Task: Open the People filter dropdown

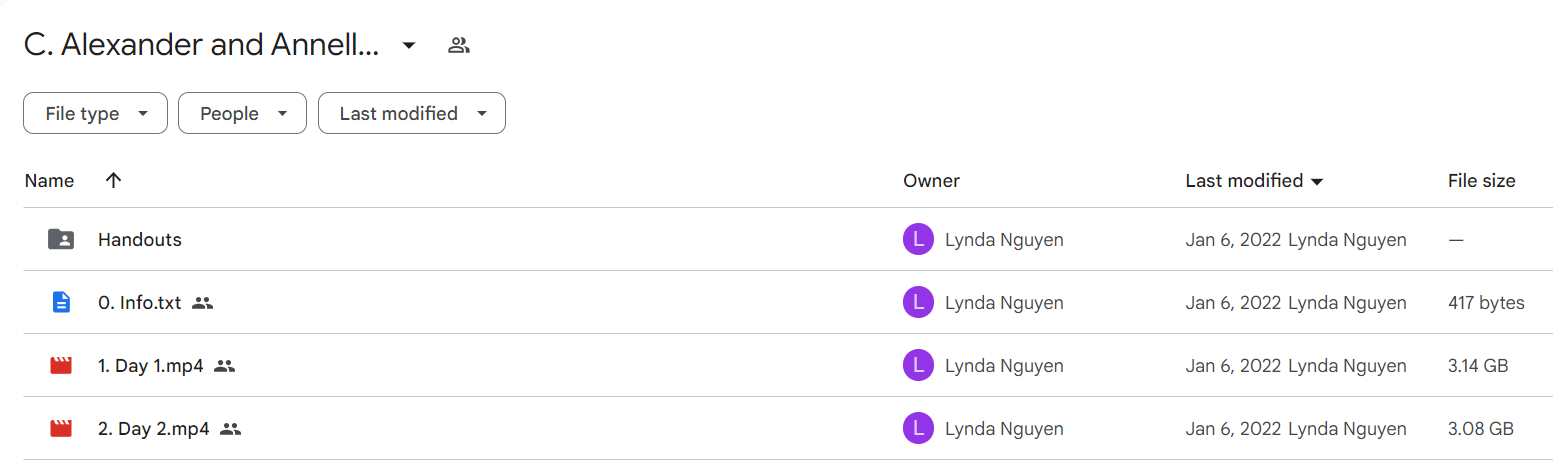Action: click(x=242, y=113)
